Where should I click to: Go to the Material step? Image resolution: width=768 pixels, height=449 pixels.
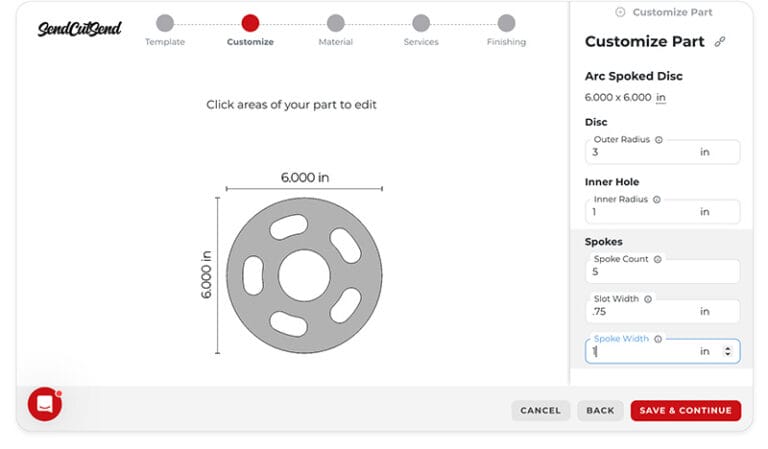[336, 23]
